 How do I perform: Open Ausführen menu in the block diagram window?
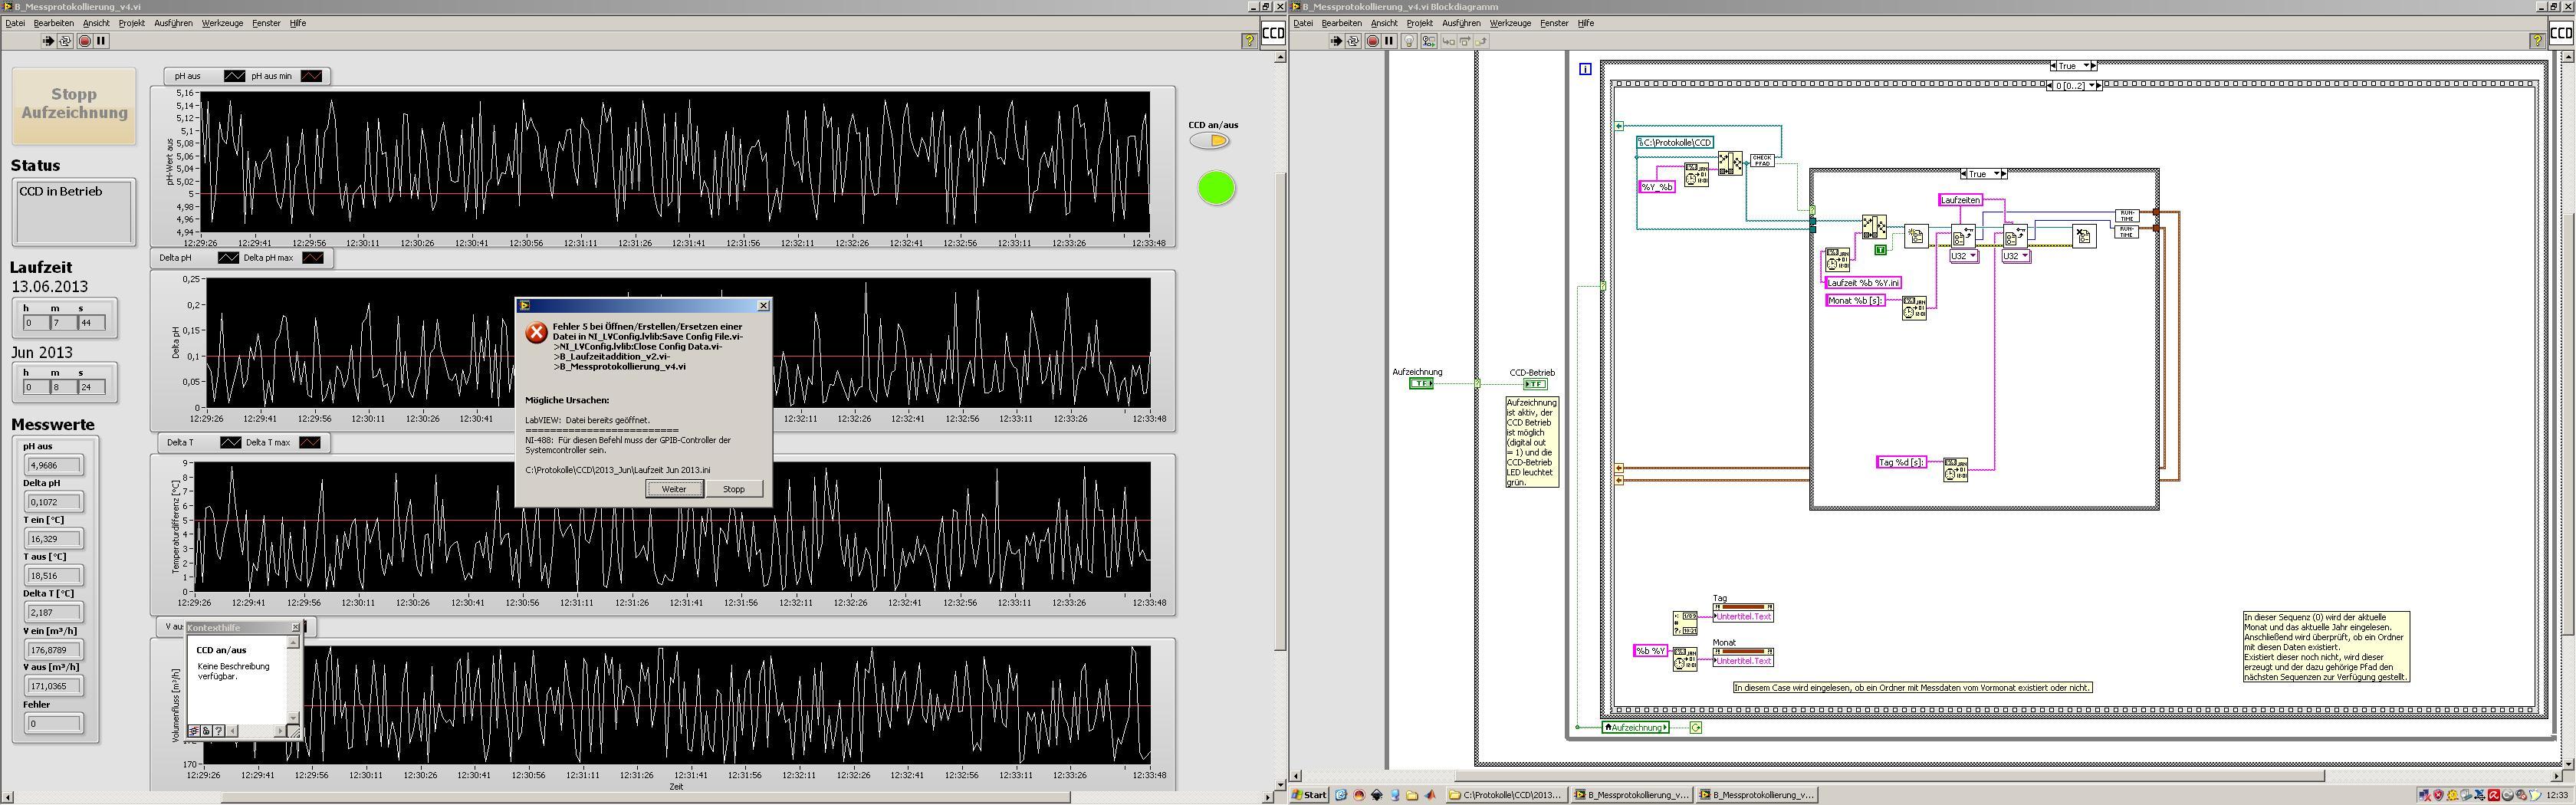pos(1461,23)
